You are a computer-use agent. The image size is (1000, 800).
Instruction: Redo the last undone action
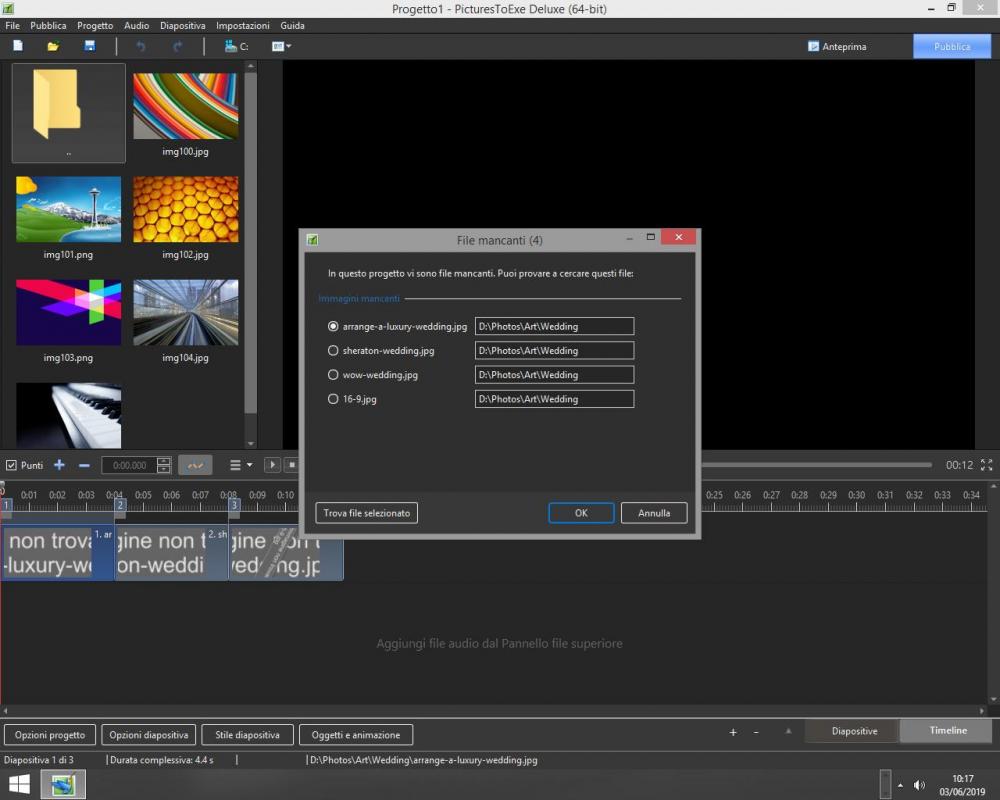click(x=177, y=46)
